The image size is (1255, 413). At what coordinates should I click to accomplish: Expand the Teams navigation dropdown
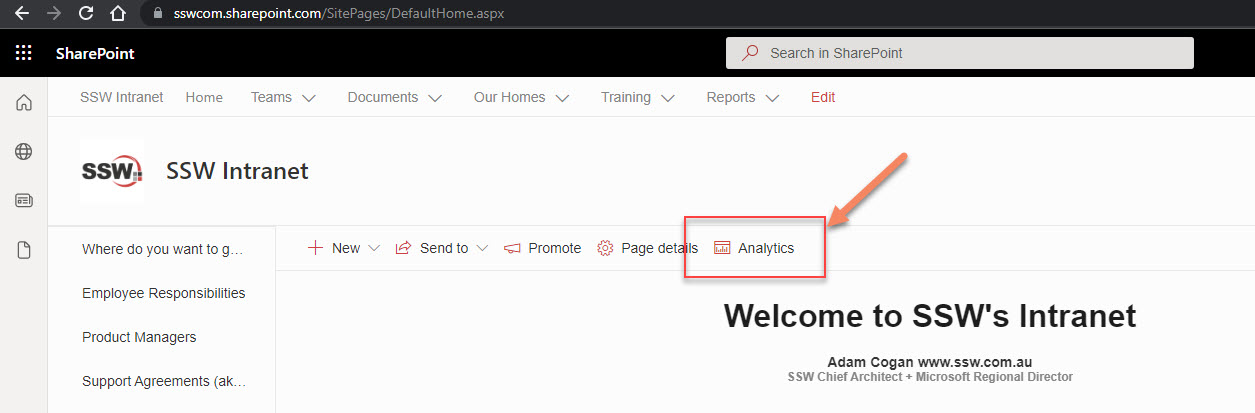pyautogui.click(x=283, y=97)
